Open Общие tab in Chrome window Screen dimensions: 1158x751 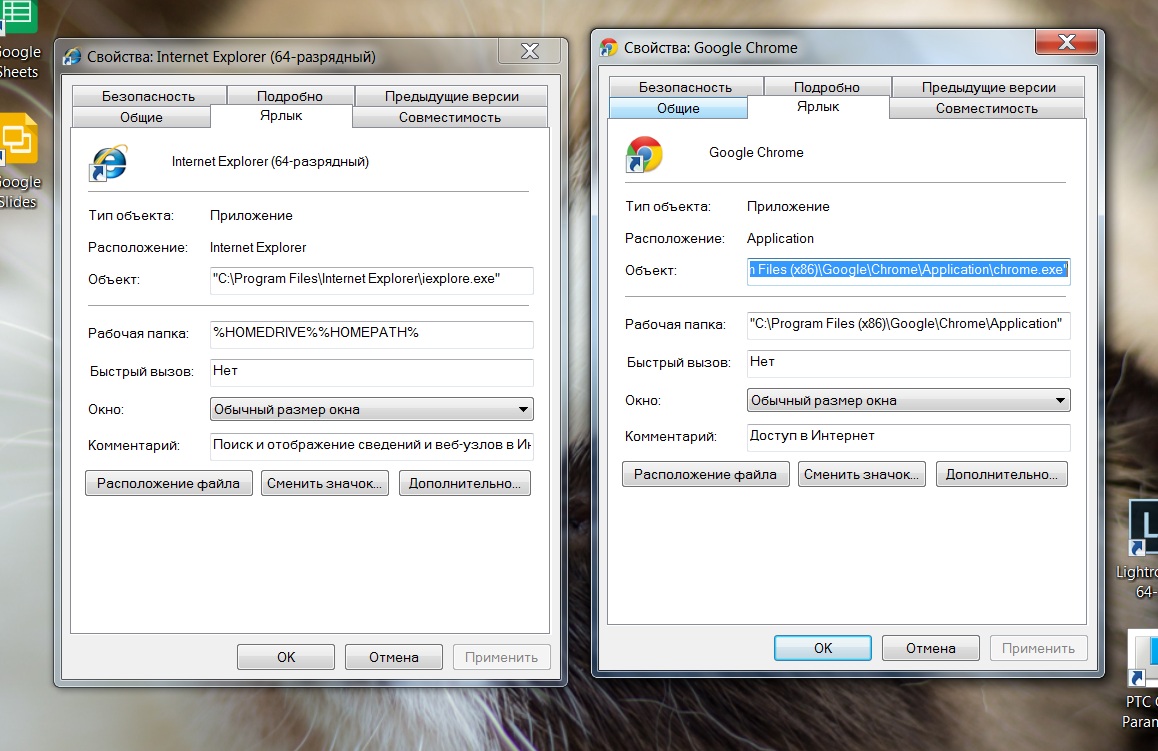tap(678, 109)
